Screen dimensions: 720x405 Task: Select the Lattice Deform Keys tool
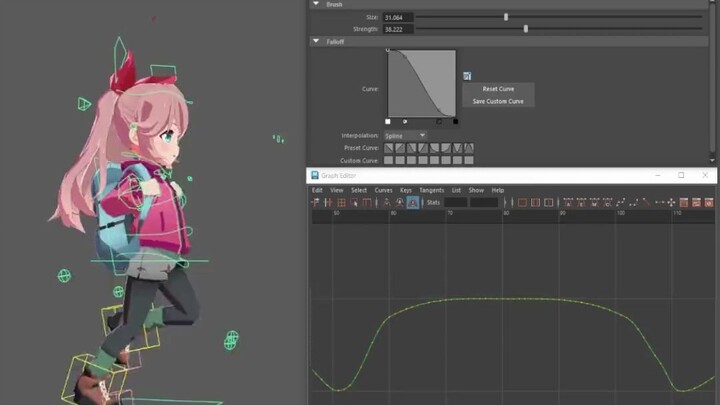[x=341, y=203]
